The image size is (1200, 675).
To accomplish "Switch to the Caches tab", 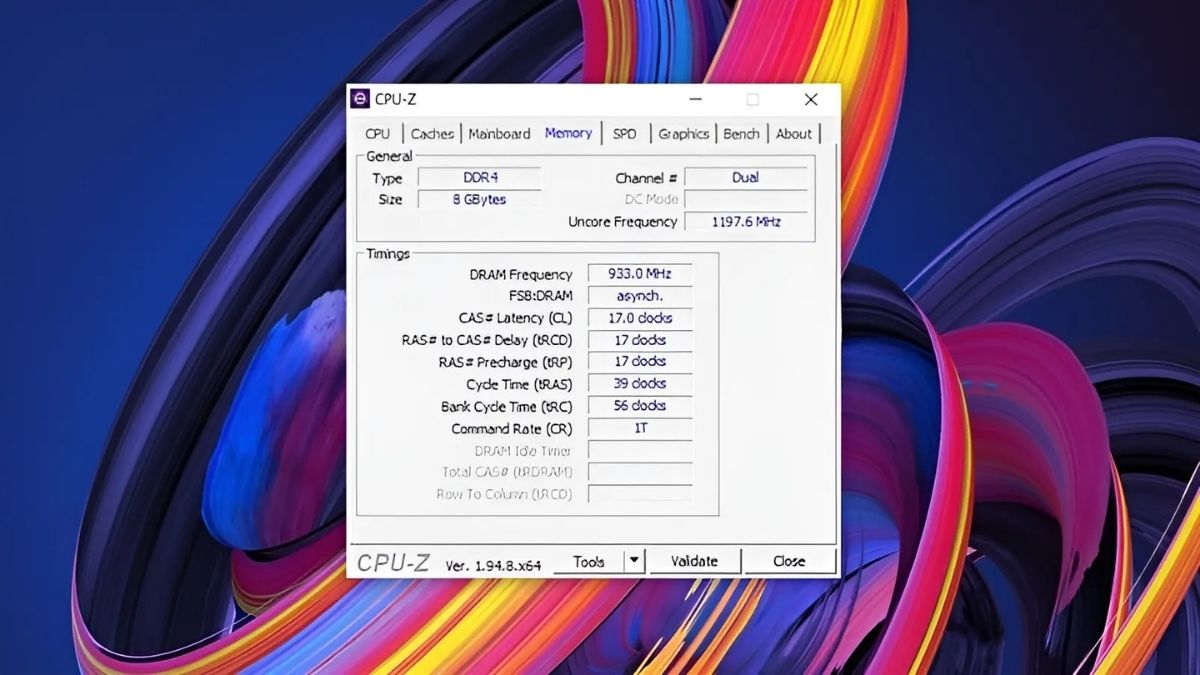I will tap(432, 133).
